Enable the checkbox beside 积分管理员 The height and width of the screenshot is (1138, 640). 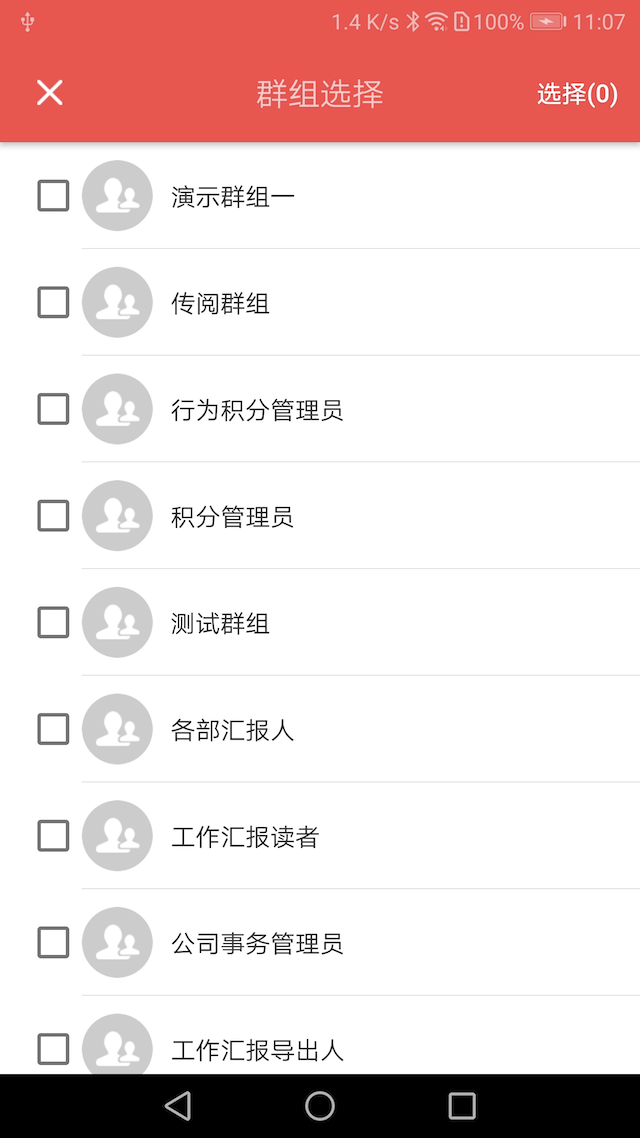click(53, 516)
